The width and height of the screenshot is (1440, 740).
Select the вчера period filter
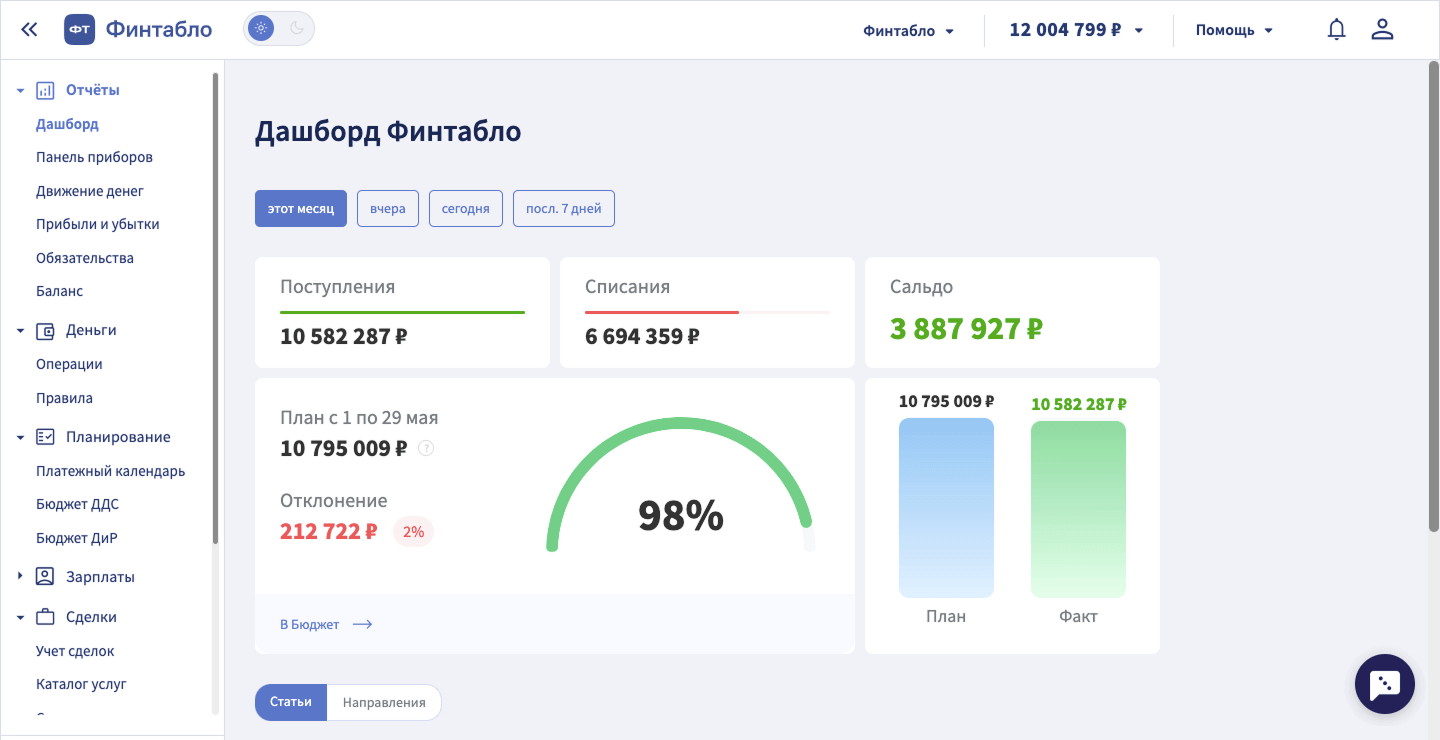[x=388, y=209]
